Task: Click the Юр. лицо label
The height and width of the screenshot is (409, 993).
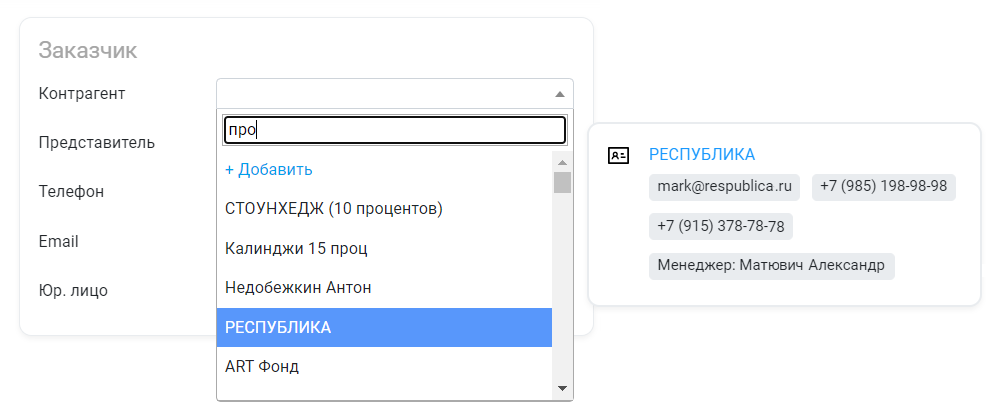Action: click(x=73, y=291)
